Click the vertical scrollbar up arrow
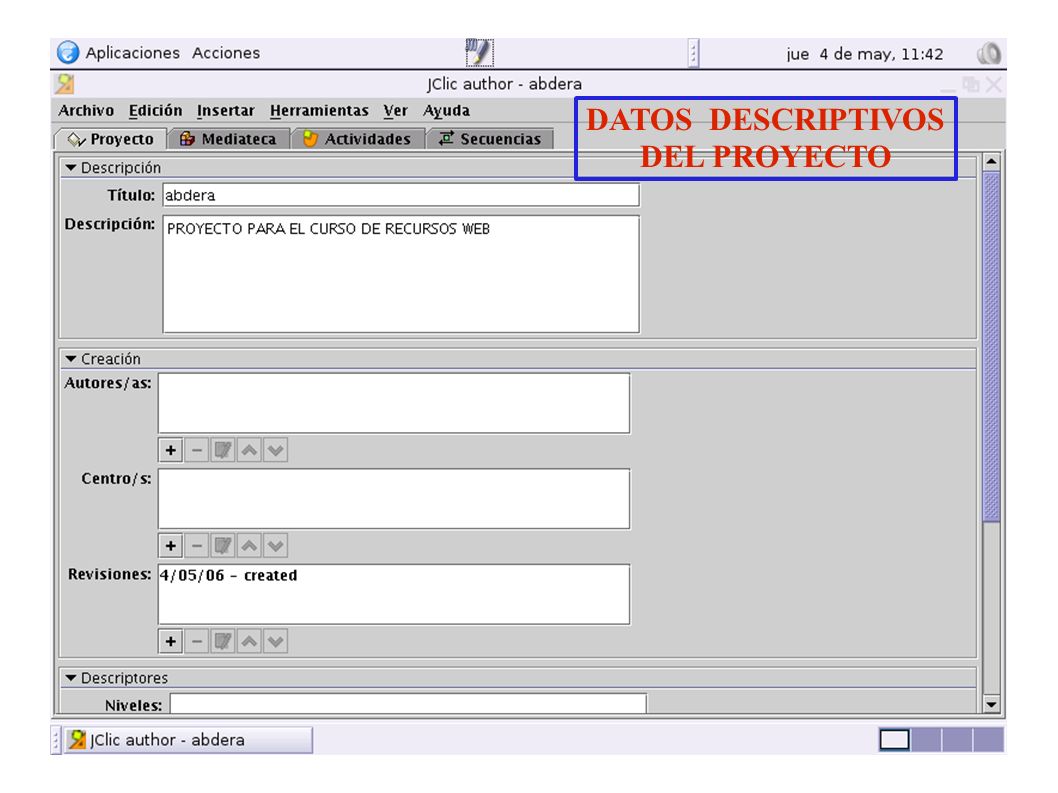1058x793 pixels. click(991, 161)
